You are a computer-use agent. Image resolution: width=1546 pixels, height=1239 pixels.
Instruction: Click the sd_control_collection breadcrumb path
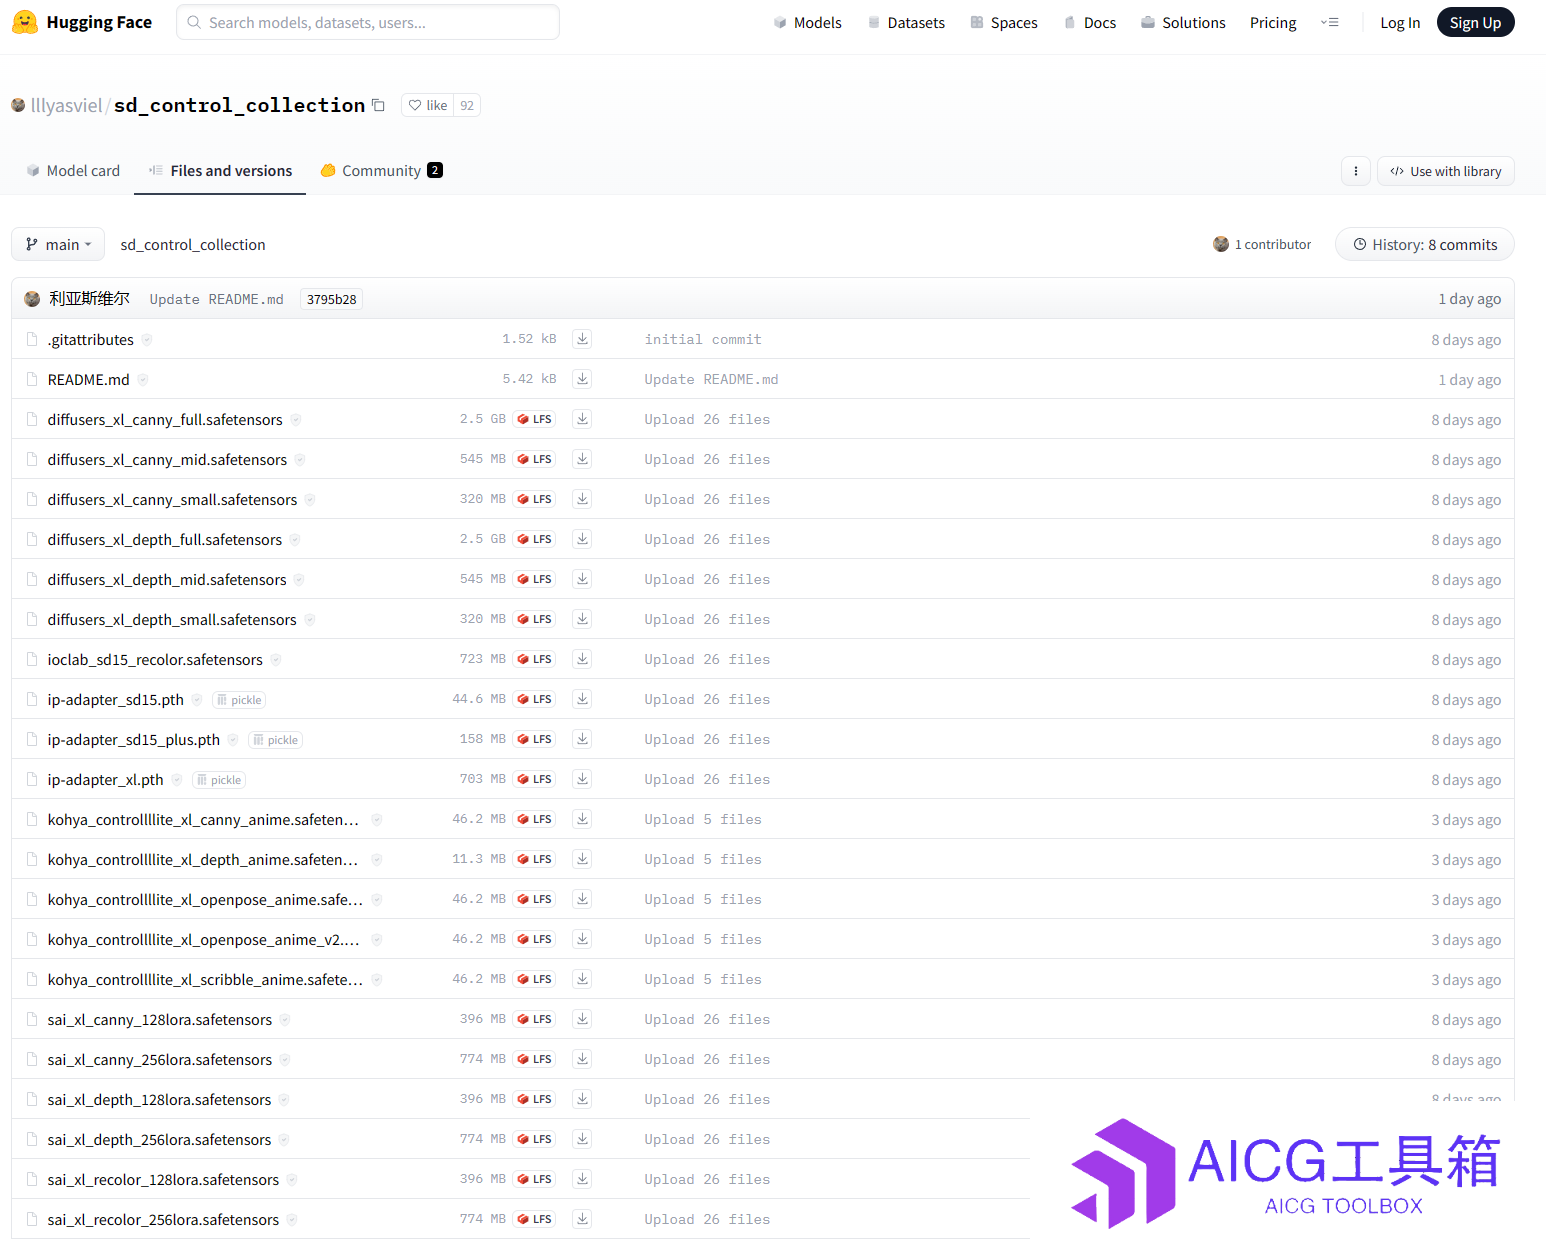193,244
